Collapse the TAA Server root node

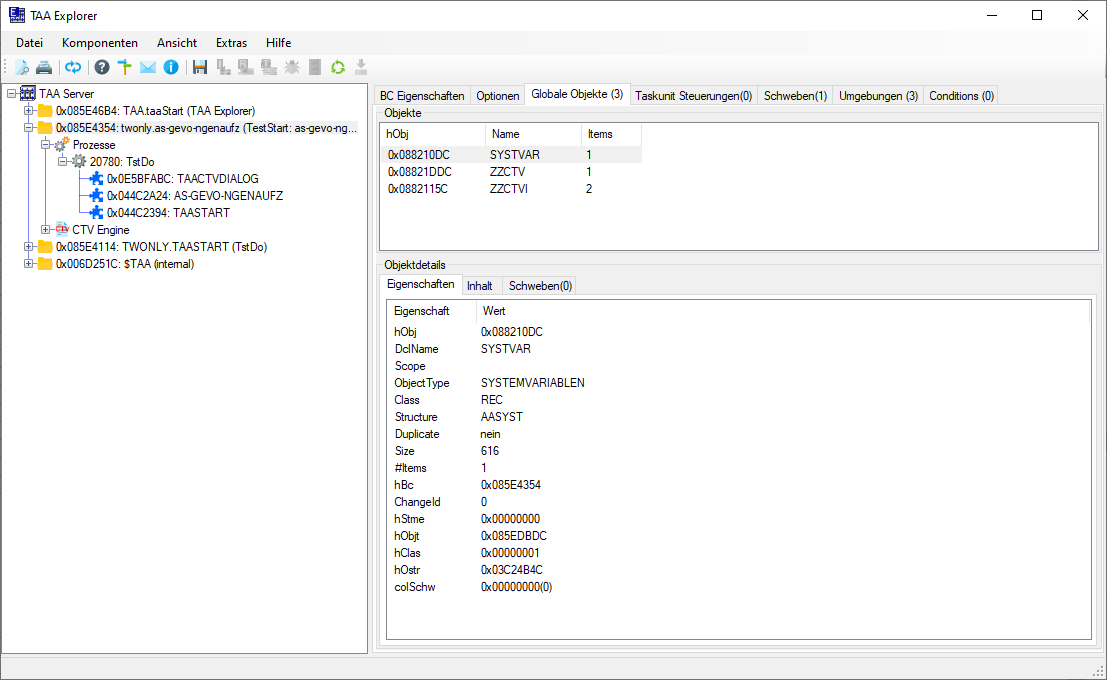[x=11, y=93]
